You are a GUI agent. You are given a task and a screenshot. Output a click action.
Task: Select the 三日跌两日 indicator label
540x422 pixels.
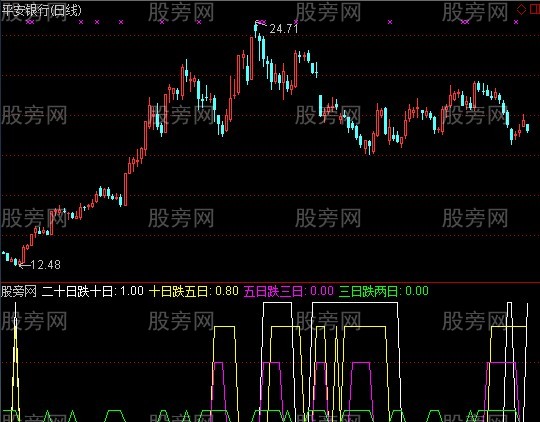tap(369, 291)
